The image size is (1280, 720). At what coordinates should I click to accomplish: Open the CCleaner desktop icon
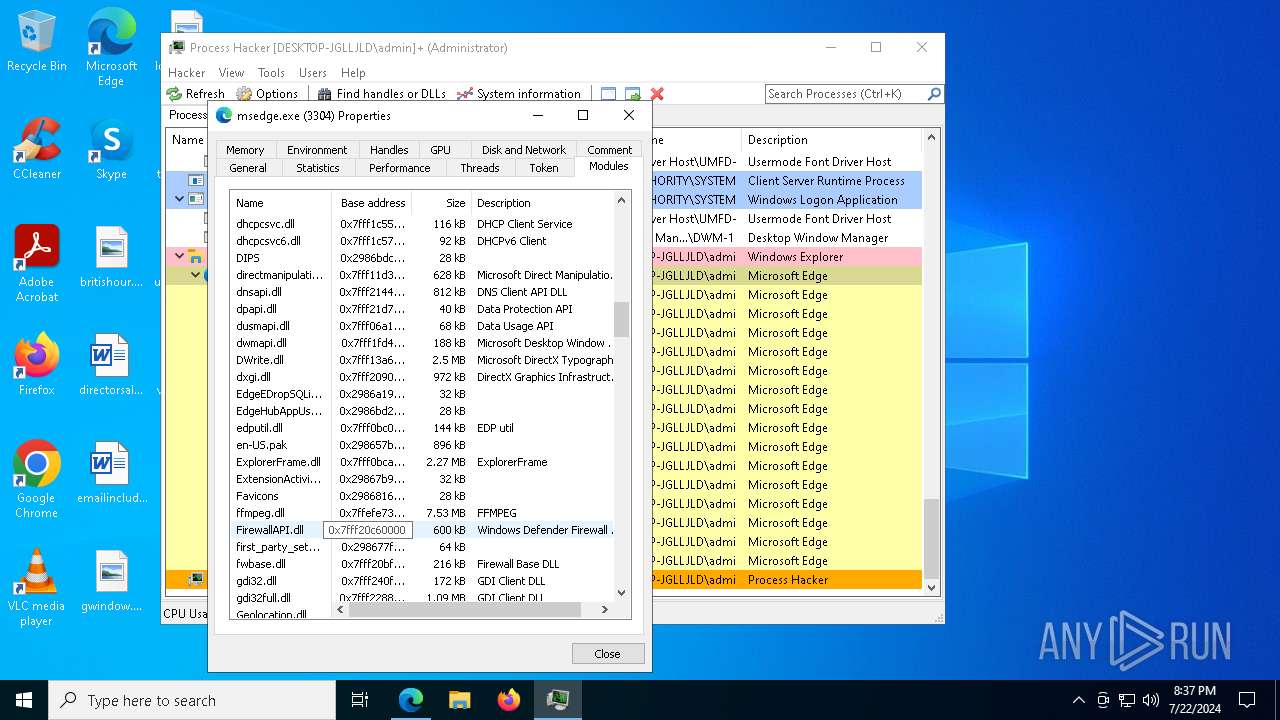pos(37,149)
